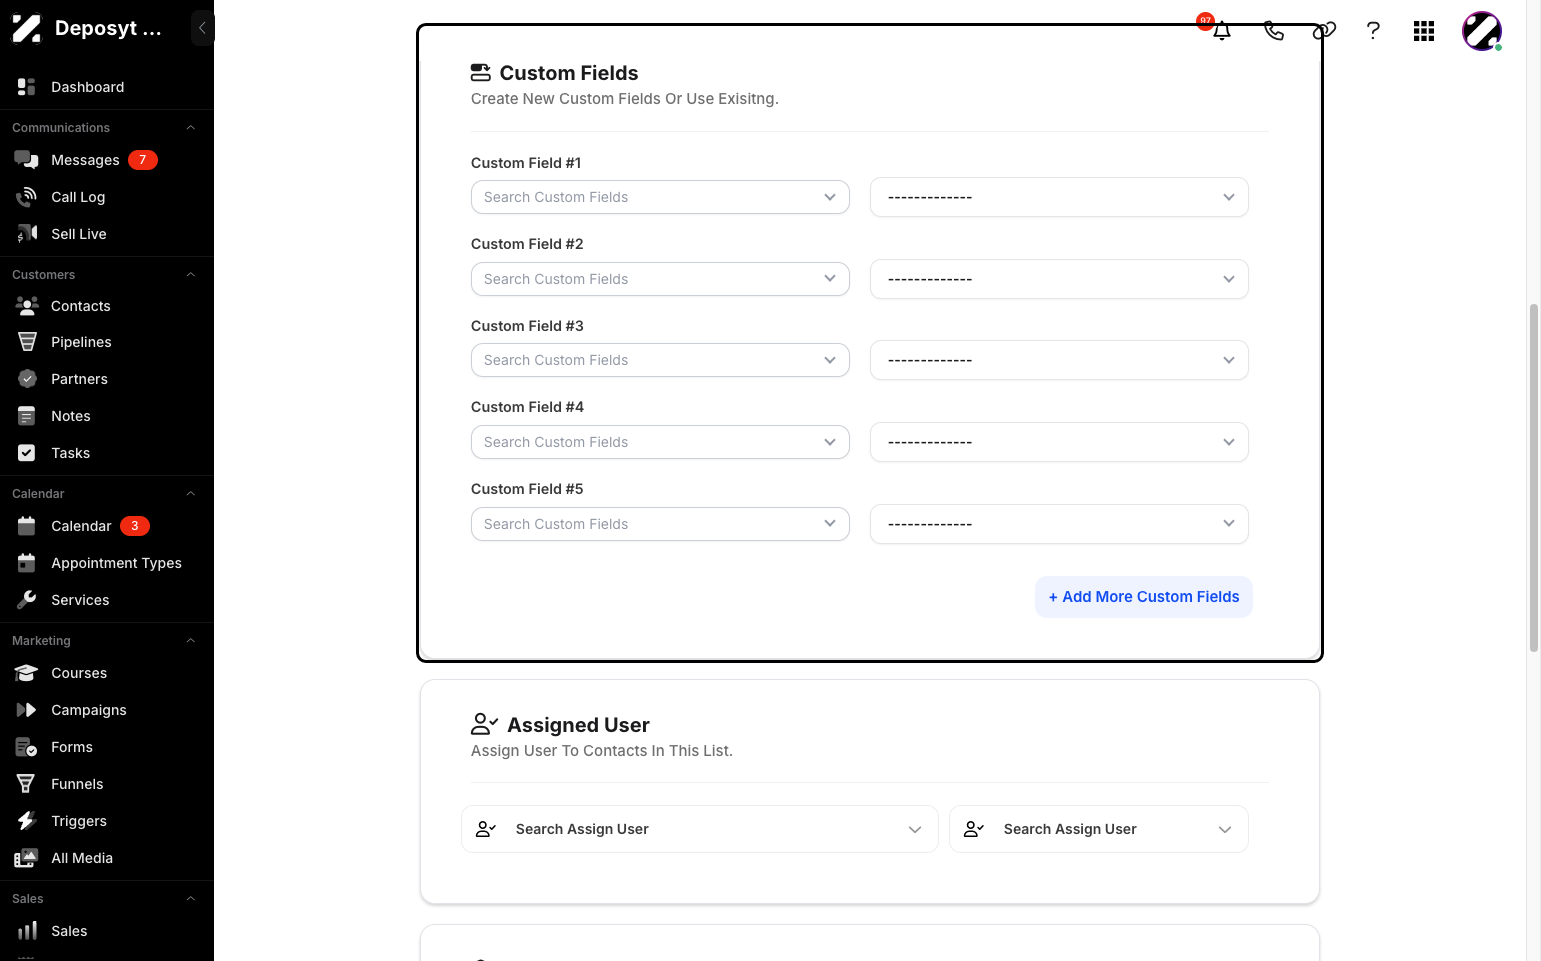
Task: Click the Partners badge icon
Action: [x=27, y=379]
